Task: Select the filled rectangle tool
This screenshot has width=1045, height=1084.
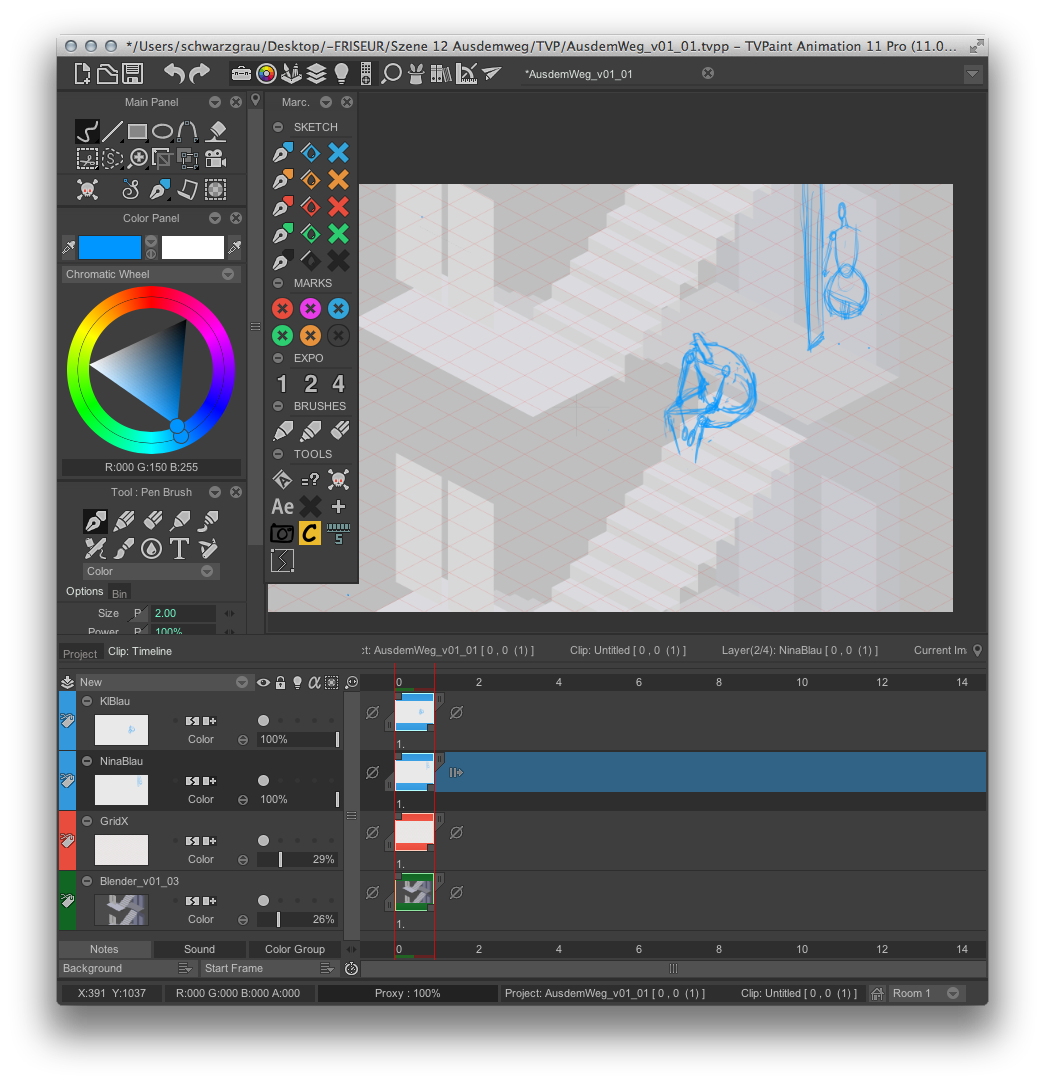Action: pyautogui.click(x=137, y=131)
